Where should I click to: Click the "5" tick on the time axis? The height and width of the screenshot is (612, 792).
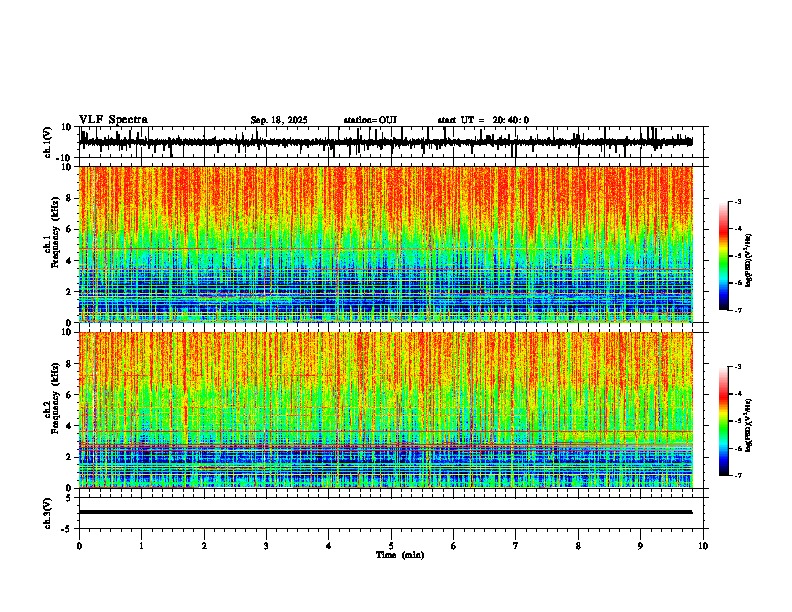(391, 546)
